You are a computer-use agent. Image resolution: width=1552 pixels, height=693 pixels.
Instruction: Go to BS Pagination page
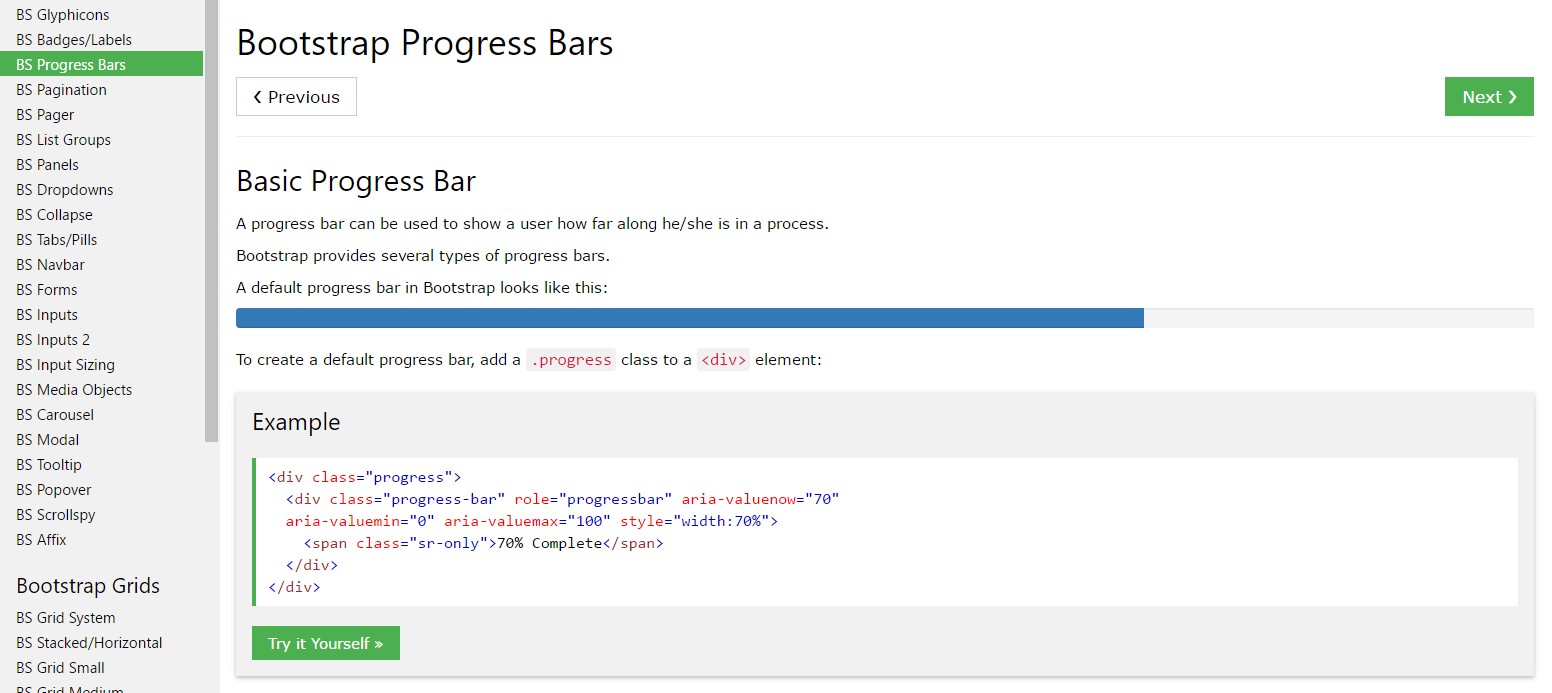pos(61,90)
